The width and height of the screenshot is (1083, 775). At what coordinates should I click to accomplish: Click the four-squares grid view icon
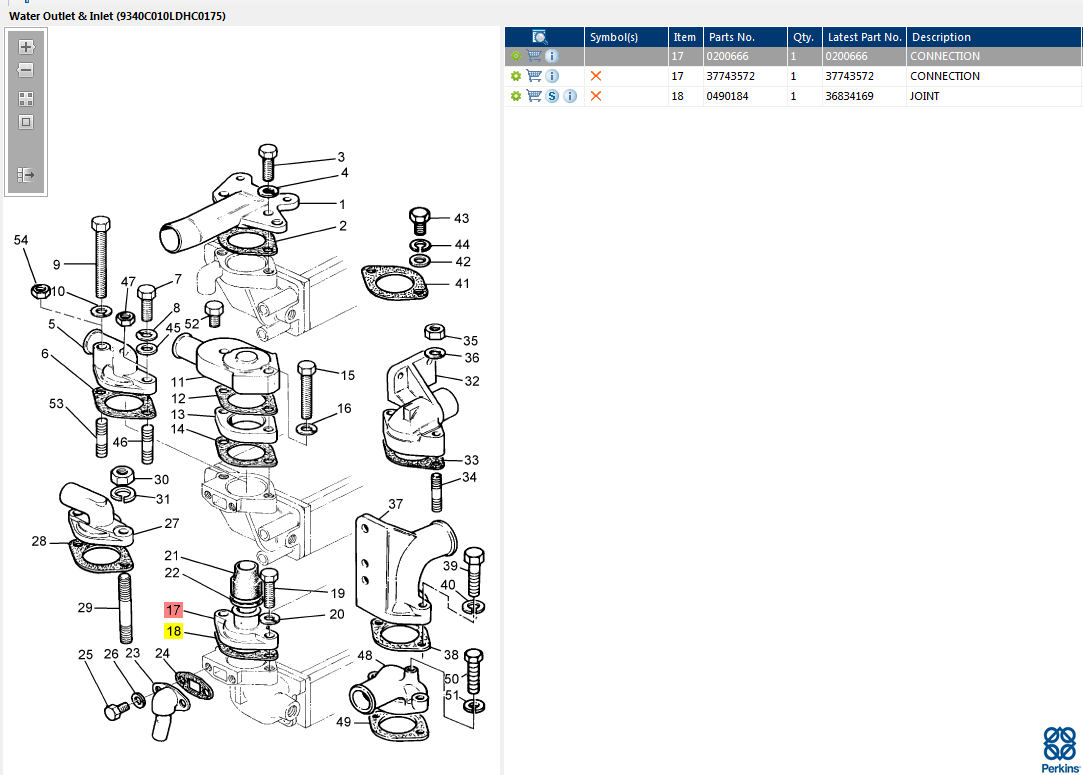point(26,99)
